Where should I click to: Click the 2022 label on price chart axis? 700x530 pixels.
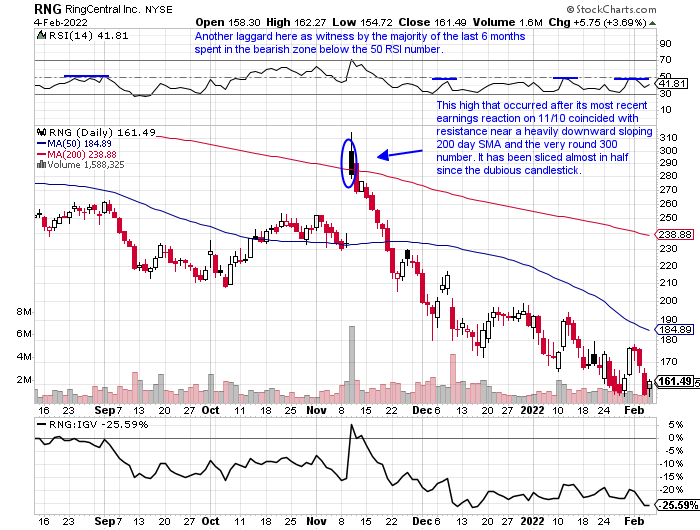pos(533,410)
